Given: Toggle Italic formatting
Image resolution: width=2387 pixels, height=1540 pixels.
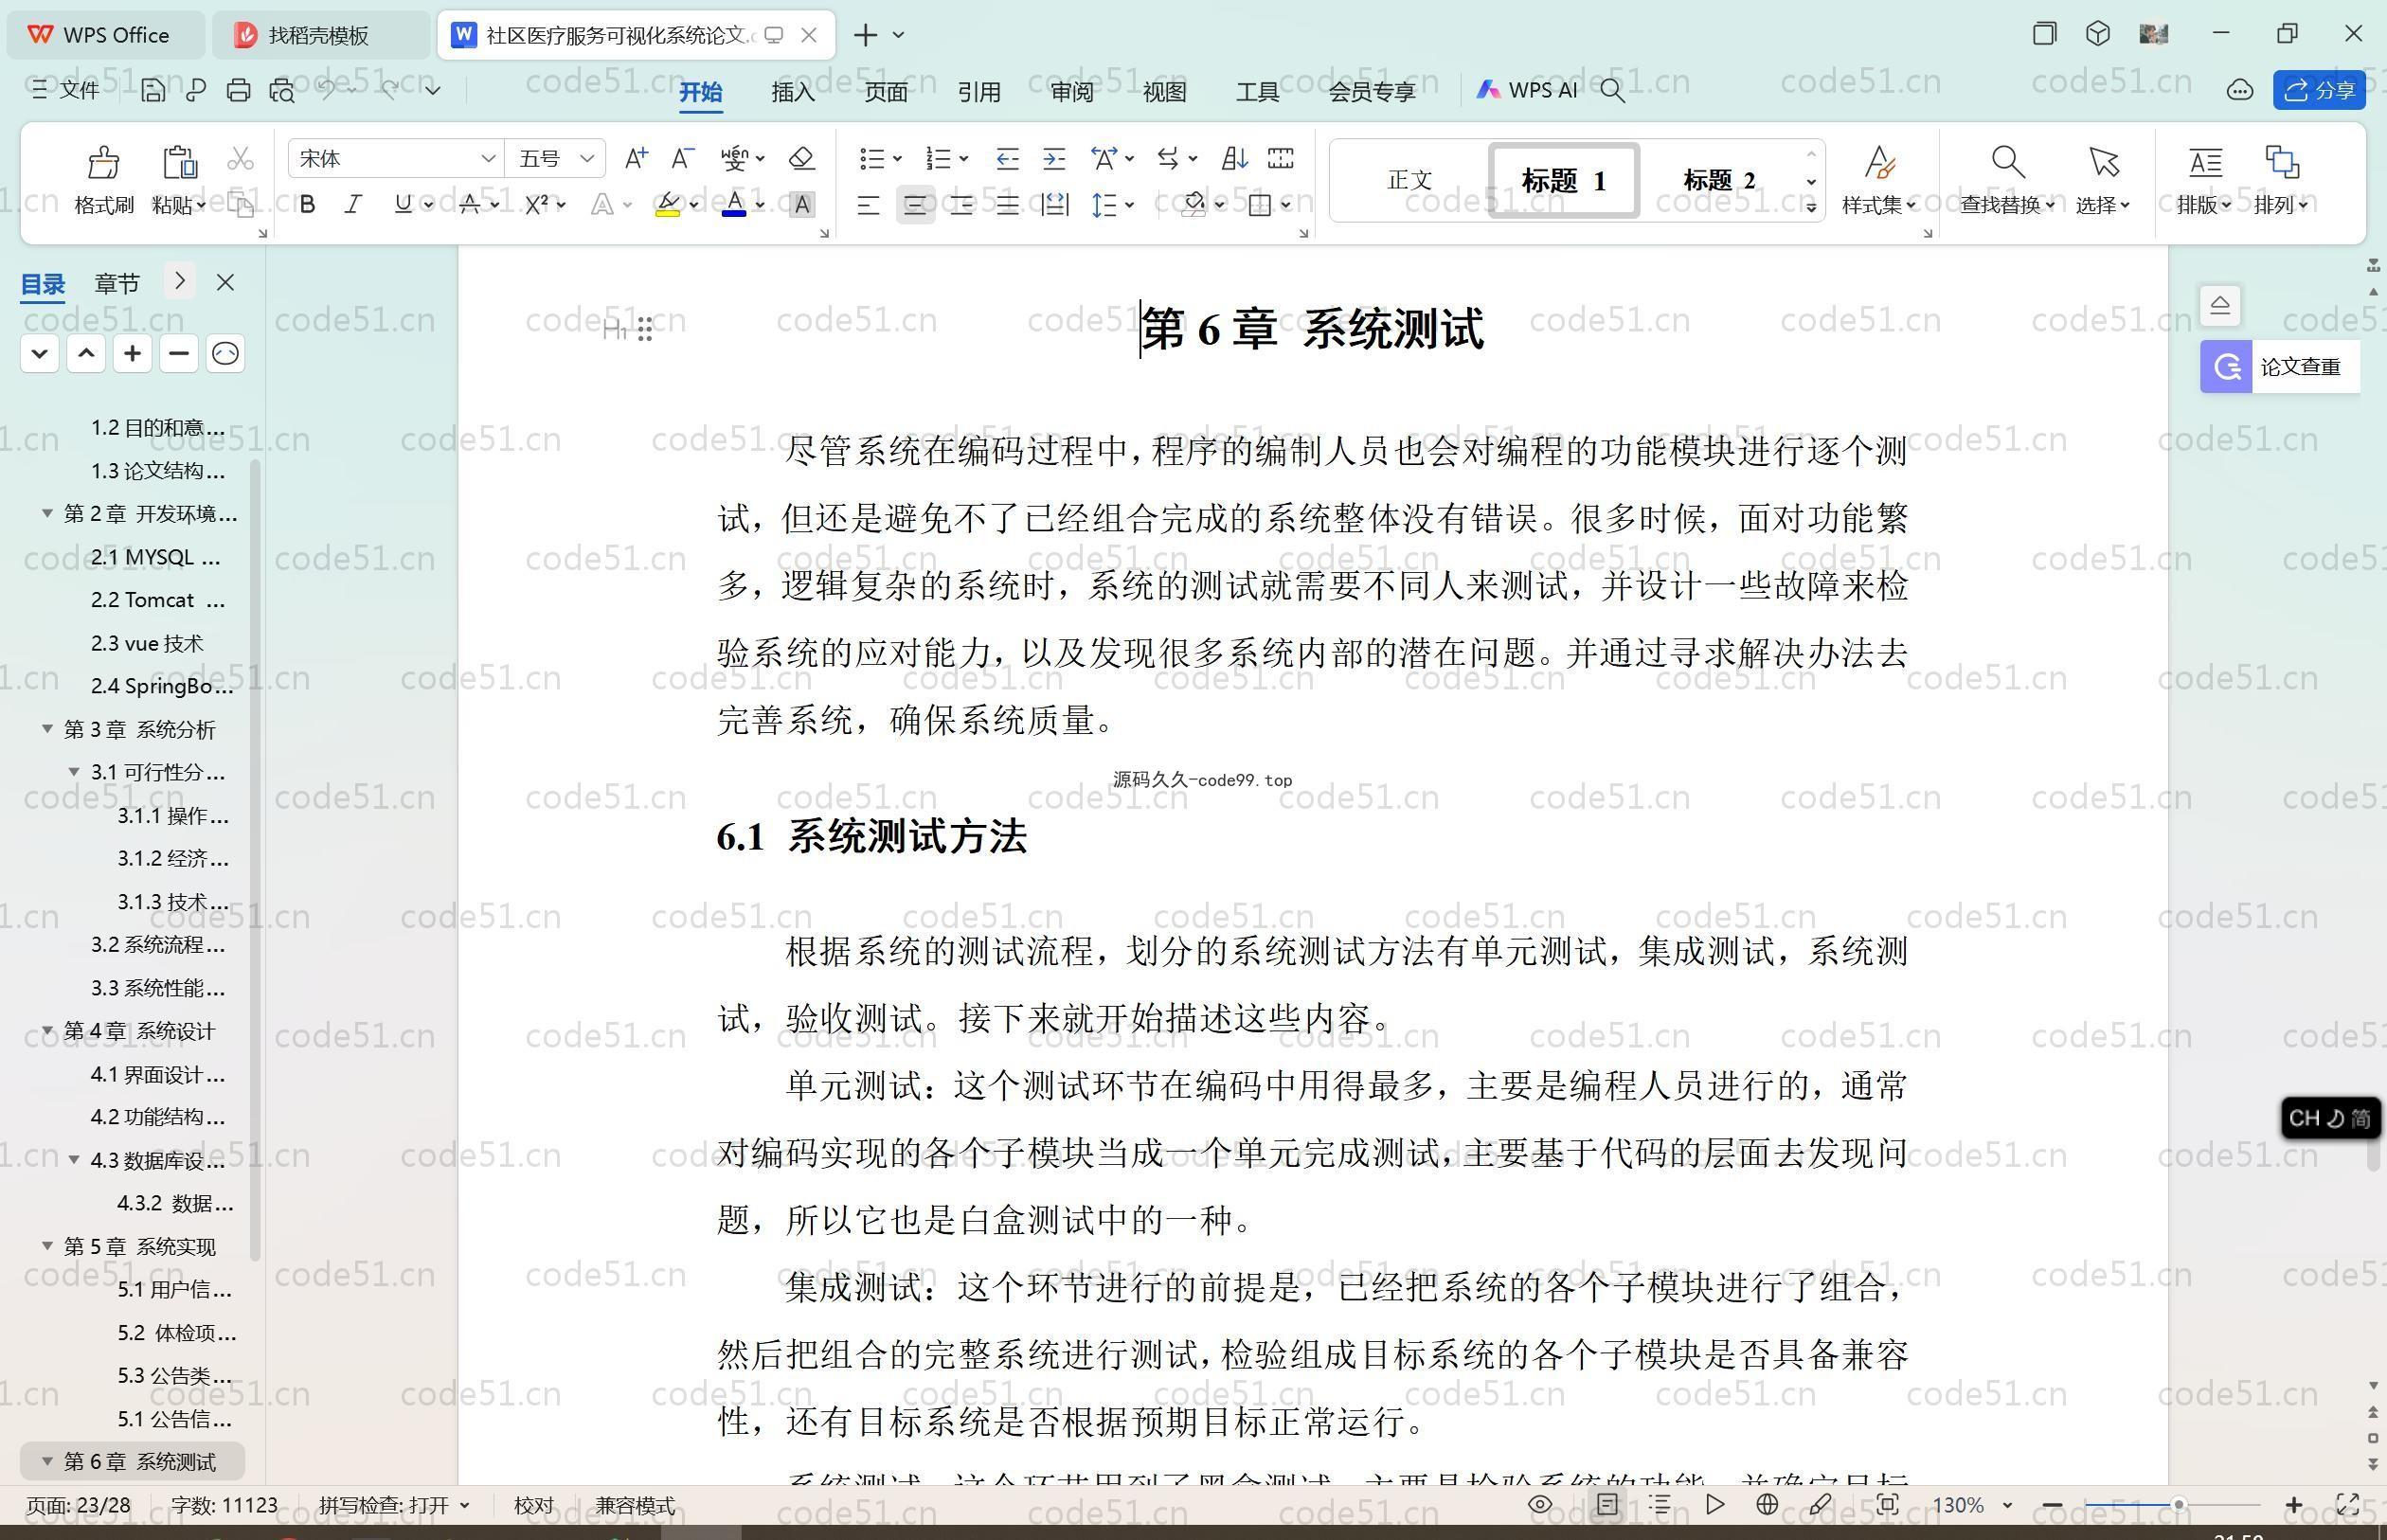Looking at the screenshot, I should point(353,205).
